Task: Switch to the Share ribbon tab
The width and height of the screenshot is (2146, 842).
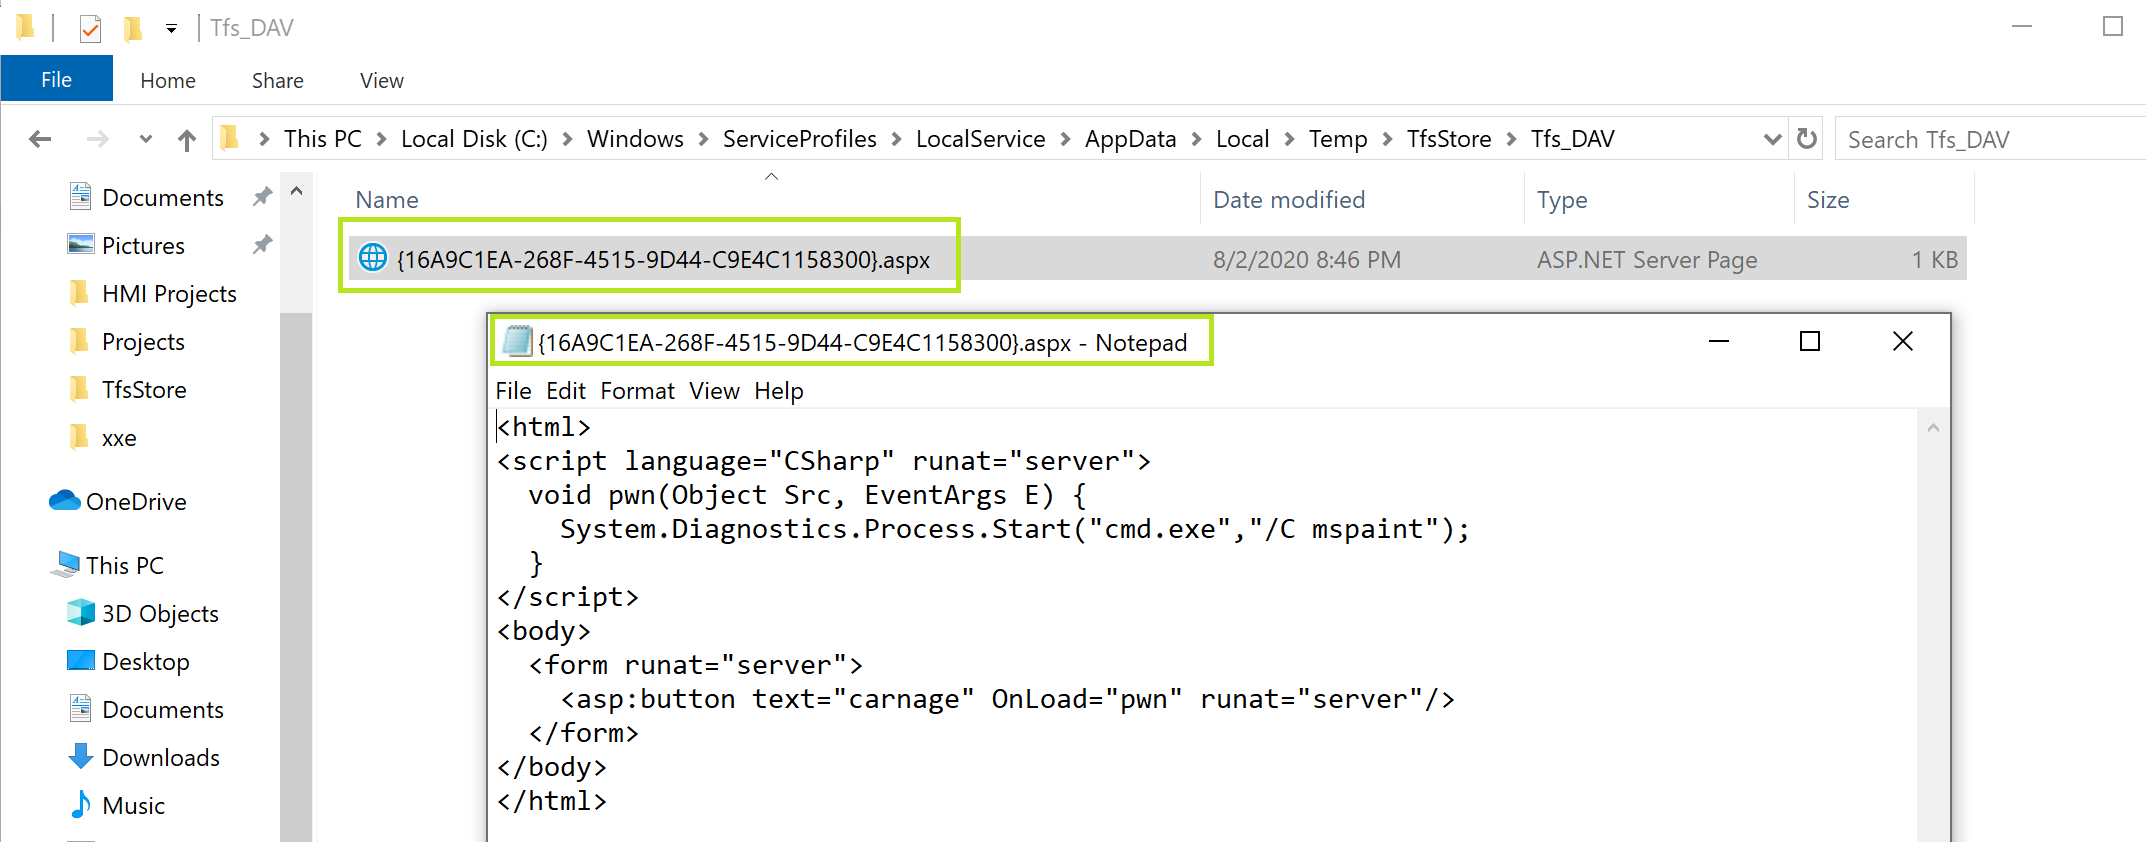Action: tap(278, 80)
